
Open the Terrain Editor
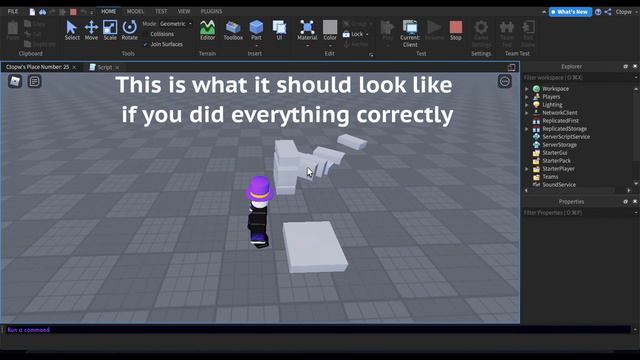pyautogui.click(x=207, y=30)
